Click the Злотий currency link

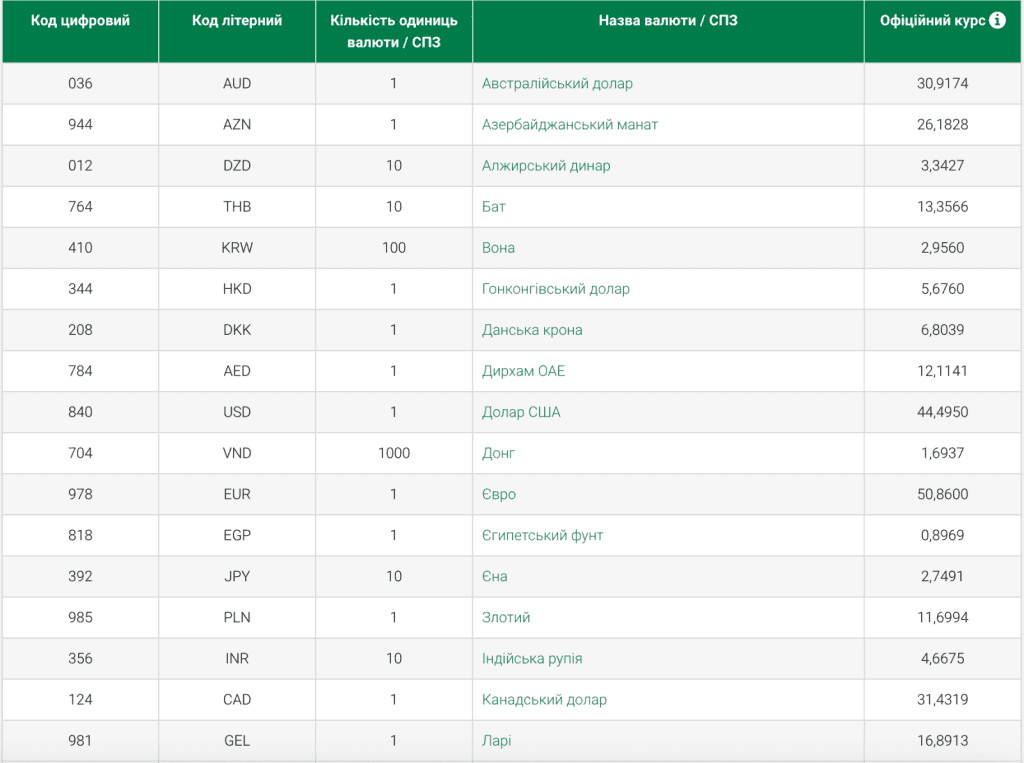click(x=506, y=618)
